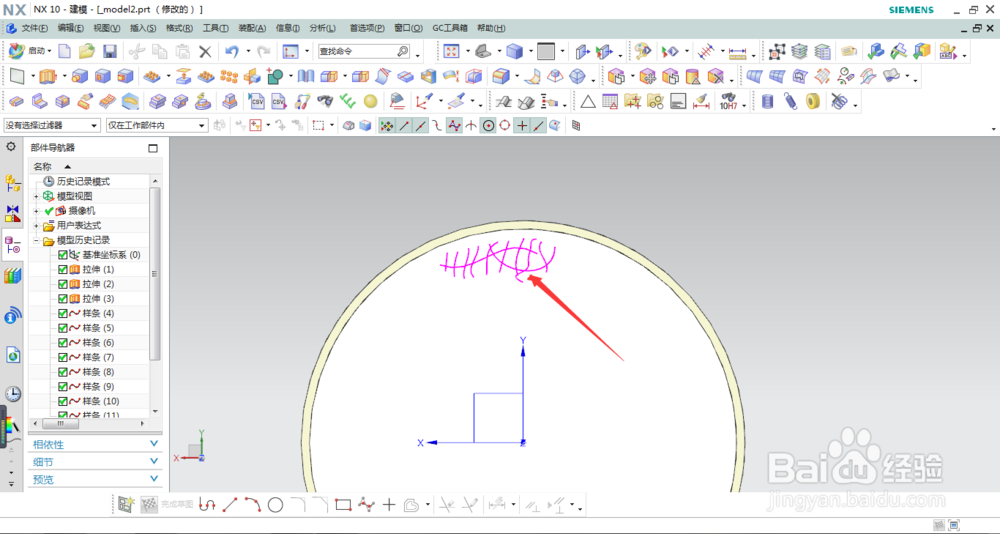Toggle the 样条 (9) checkbox

(x=62, y=387)
